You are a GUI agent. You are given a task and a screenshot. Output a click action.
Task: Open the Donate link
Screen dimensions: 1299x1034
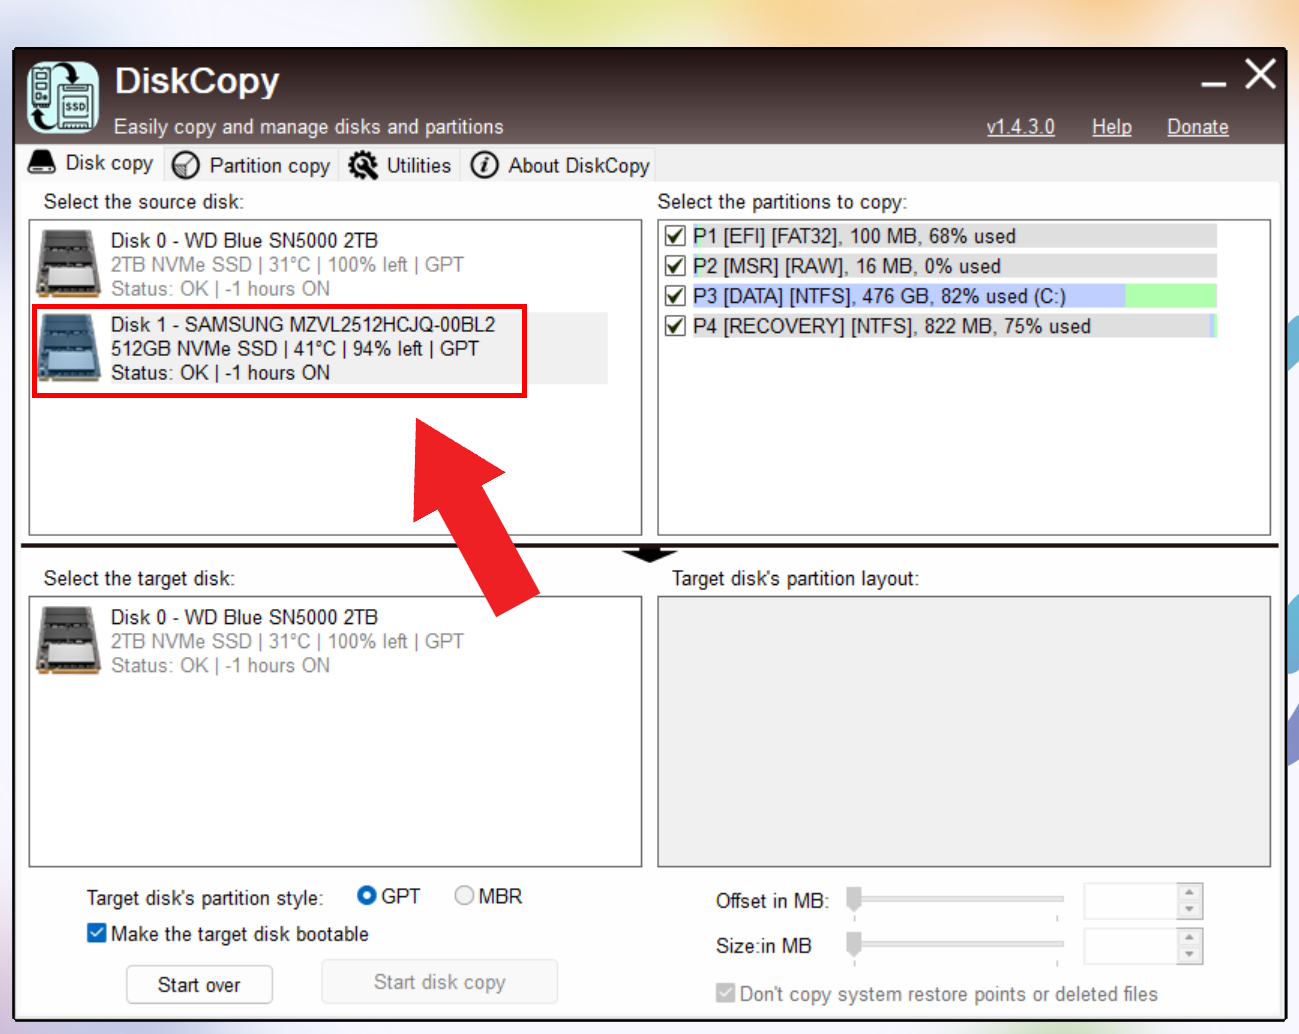pyautogui.click(x=1197, y=126)
